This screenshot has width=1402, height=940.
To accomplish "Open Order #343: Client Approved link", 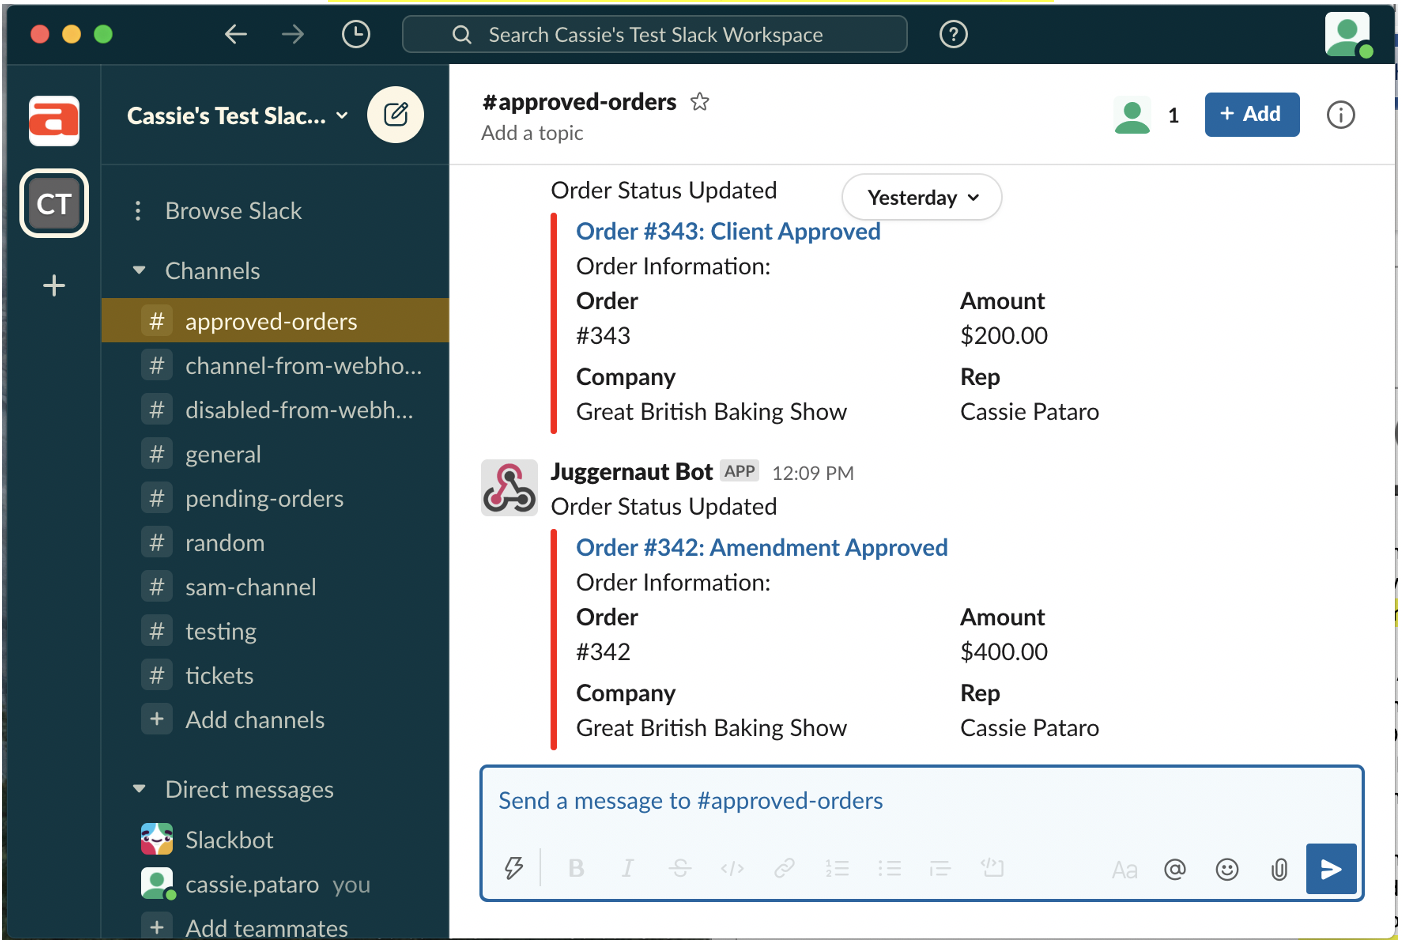I will point(728,232).
